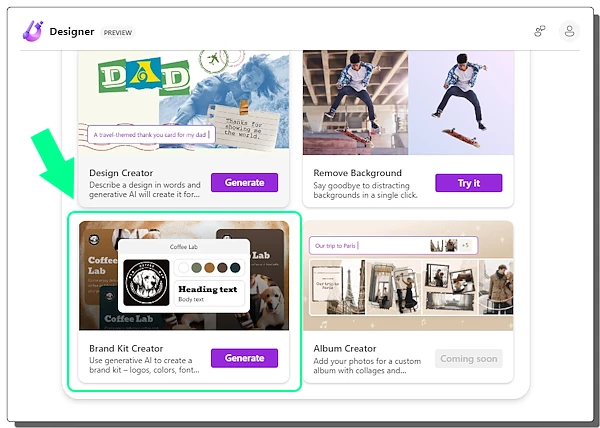Click Generate in the Design Creator card

coord(244,182)
